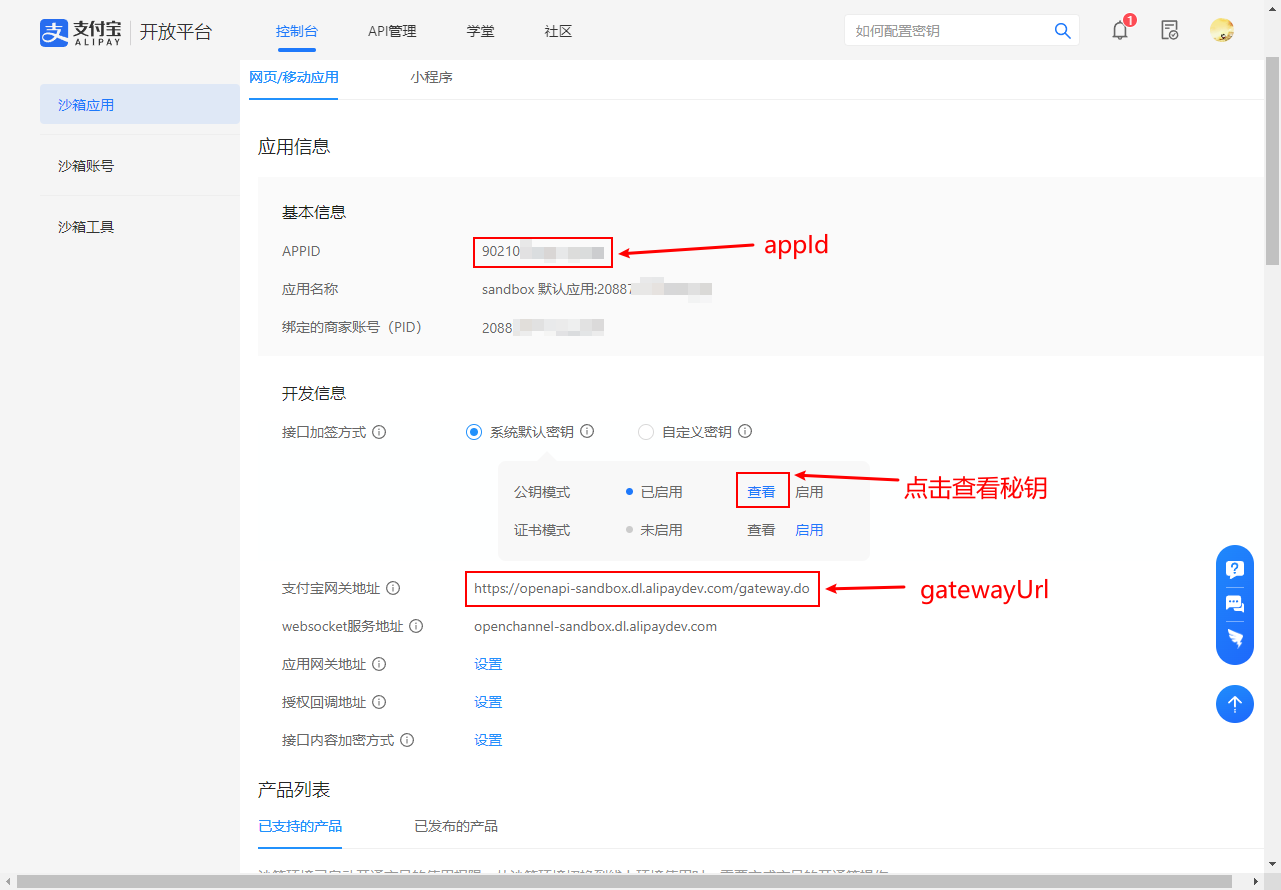
Task: Click info icon next to 支付宝网关地址
Action: tap(393, 589)
